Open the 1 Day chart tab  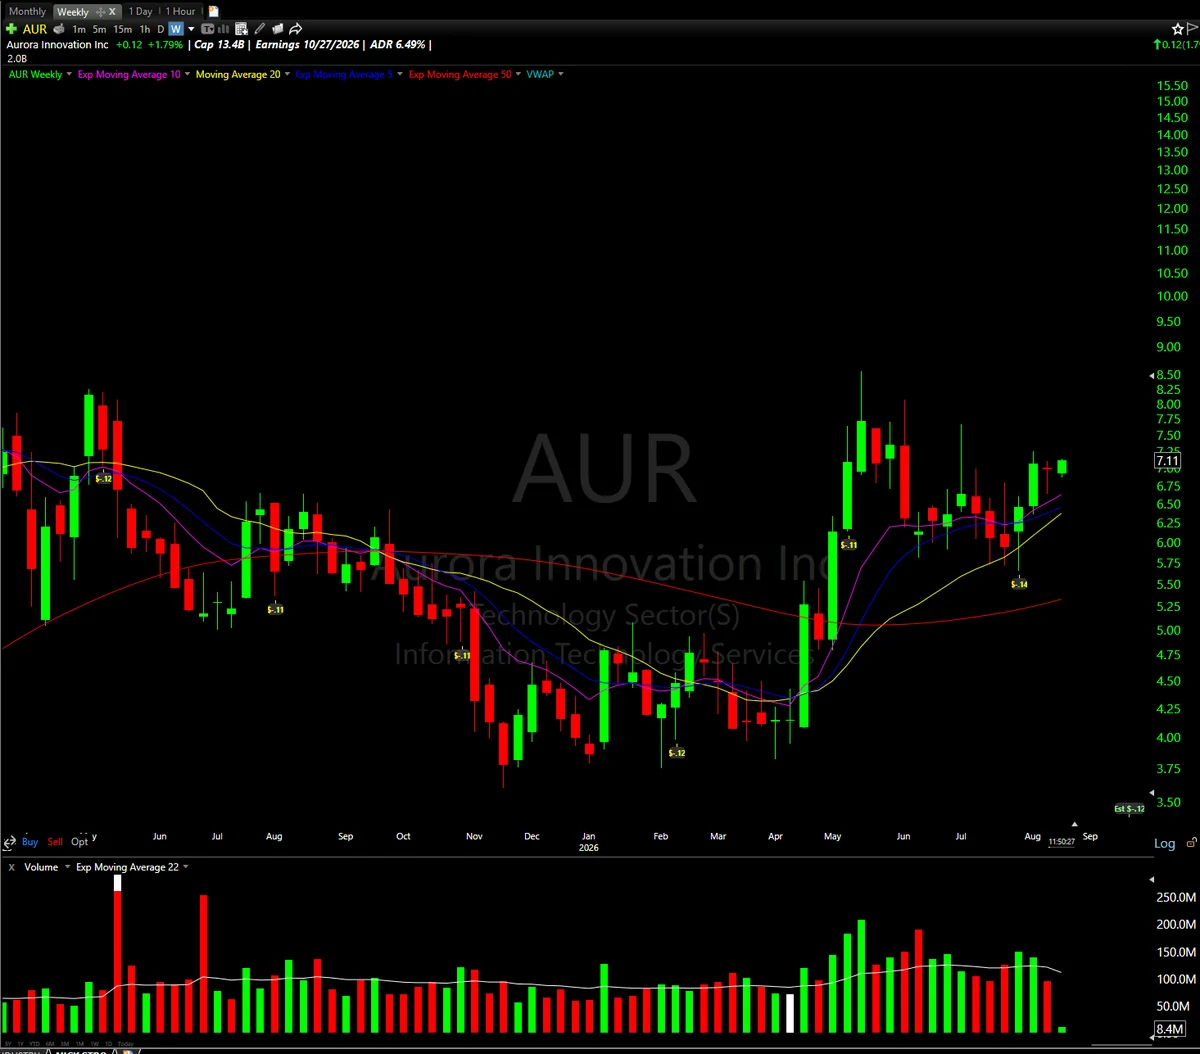141,11
